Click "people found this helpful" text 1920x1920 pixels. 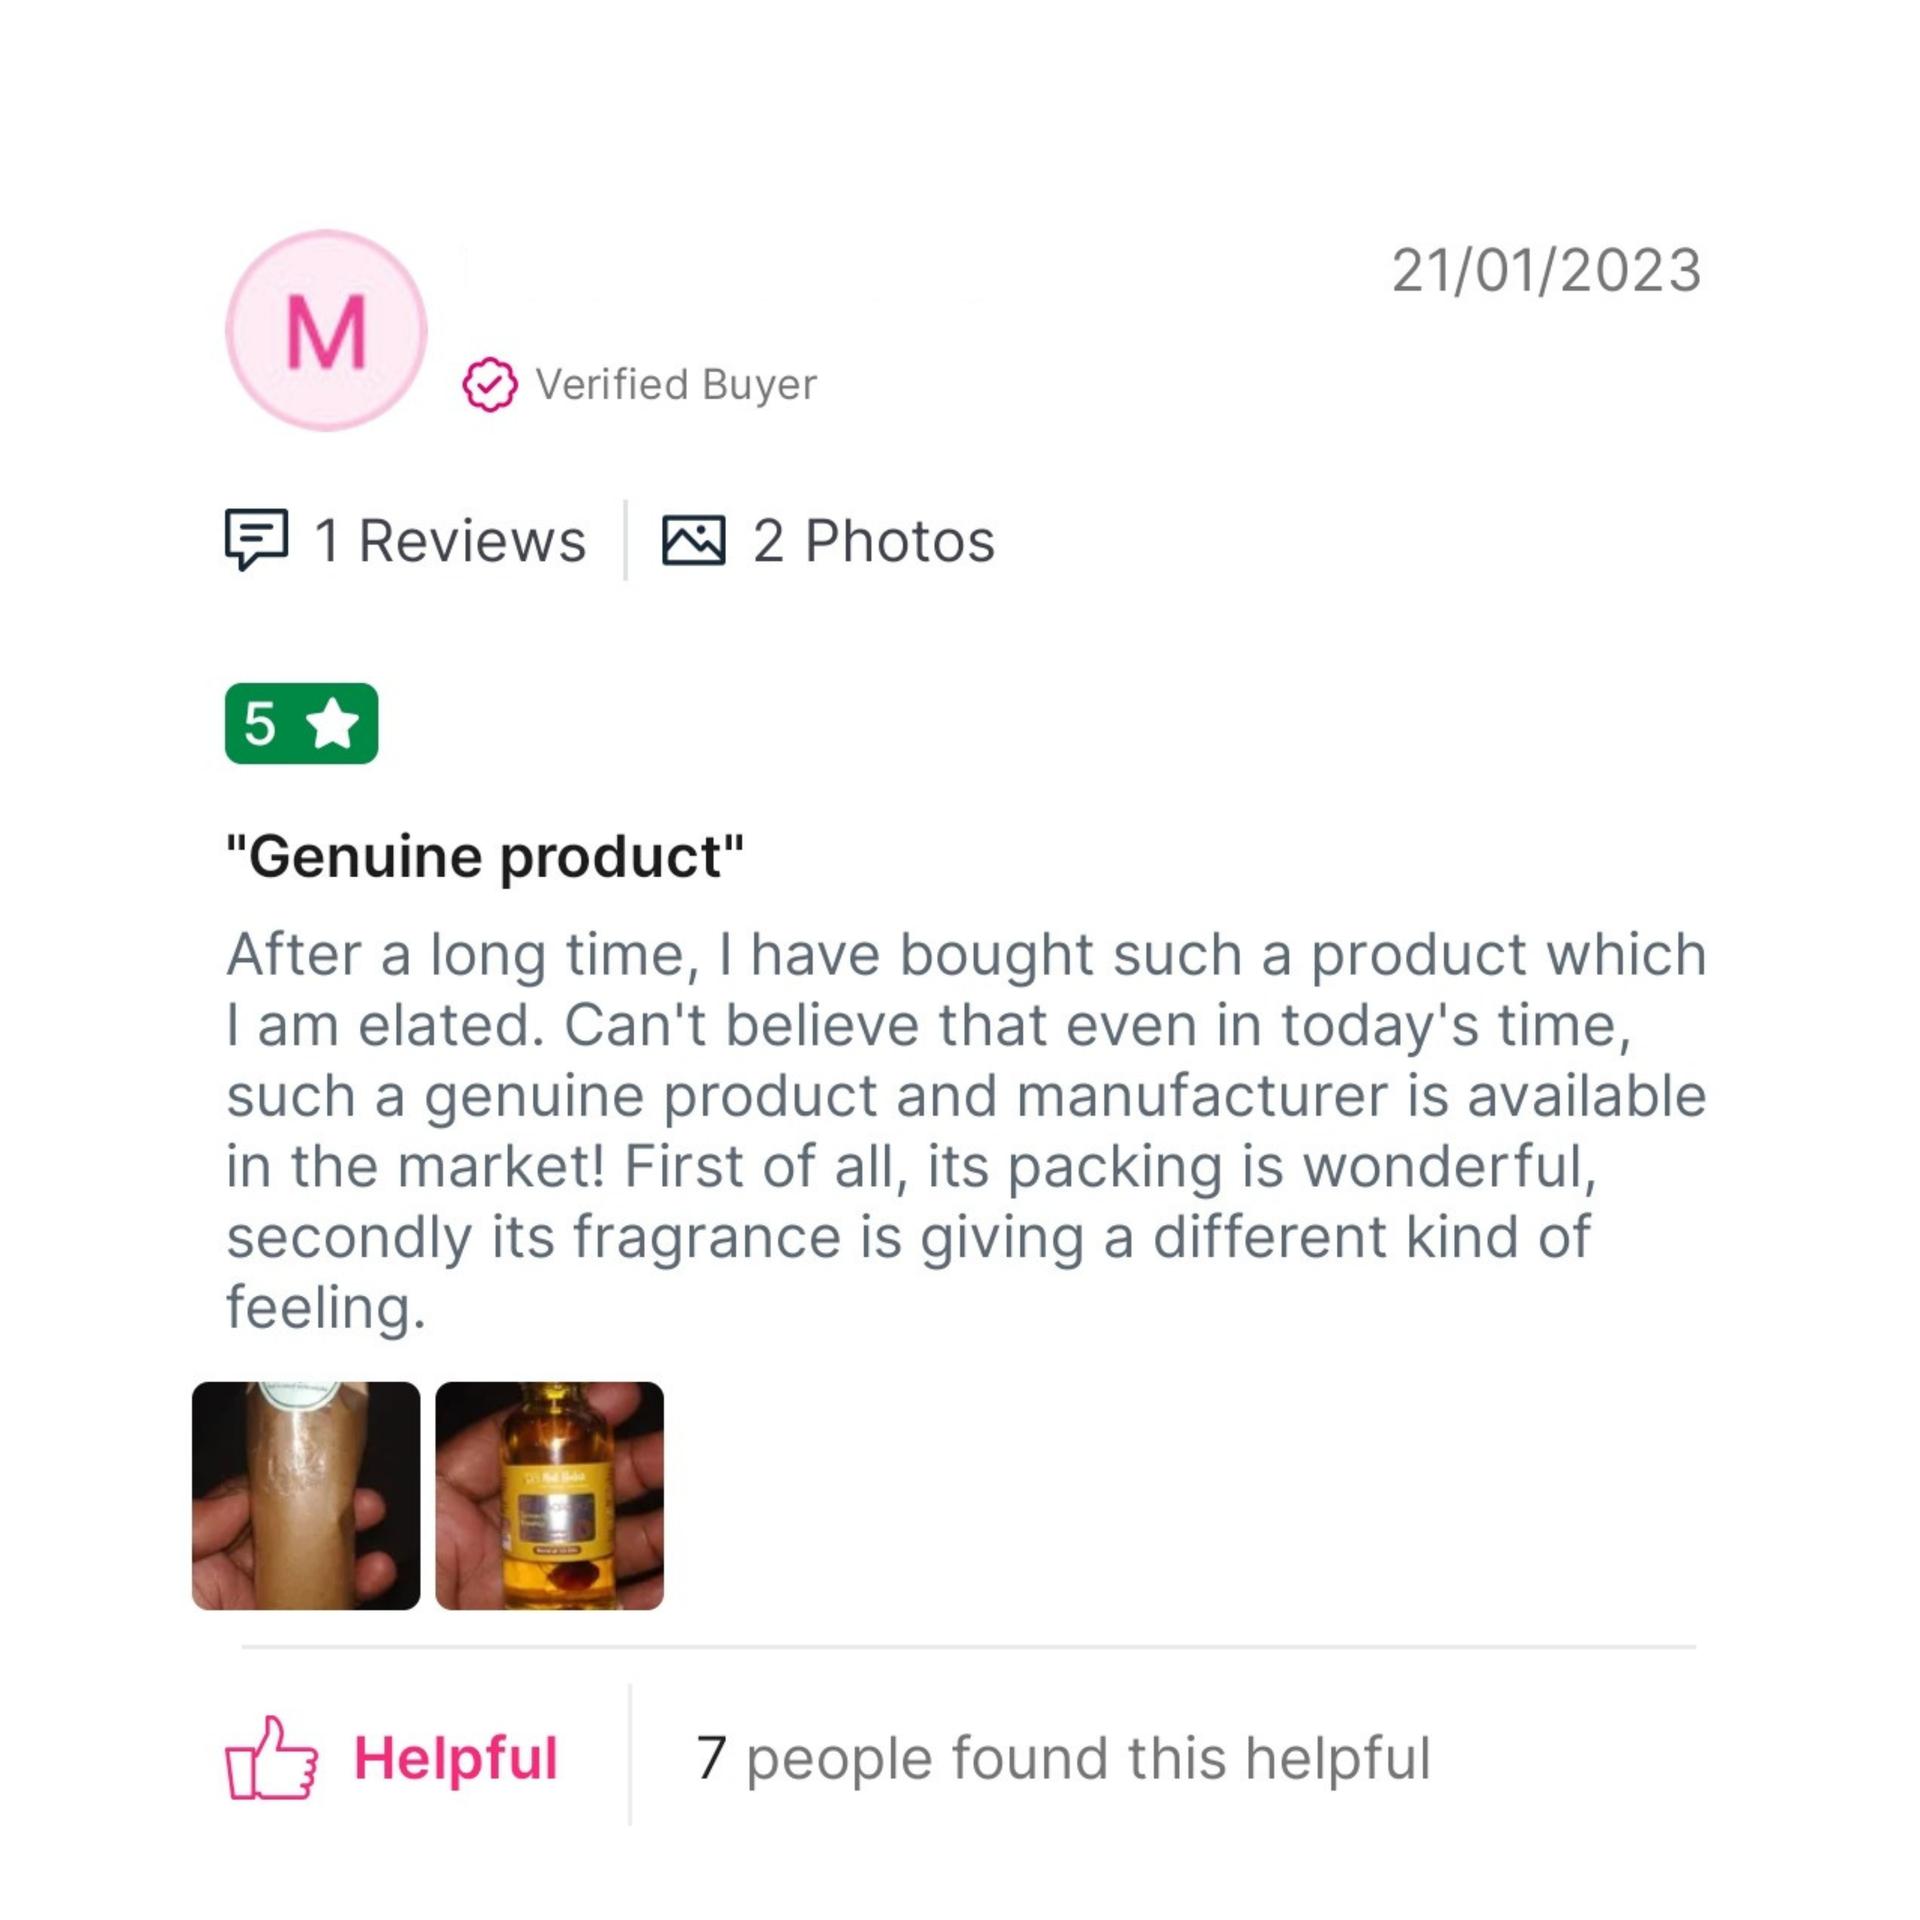[x=1088, y=1758]
